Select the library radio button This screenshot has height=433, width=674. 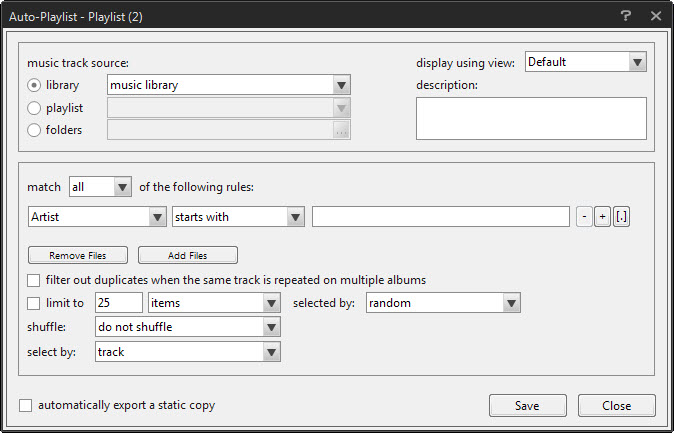point(34,85)
